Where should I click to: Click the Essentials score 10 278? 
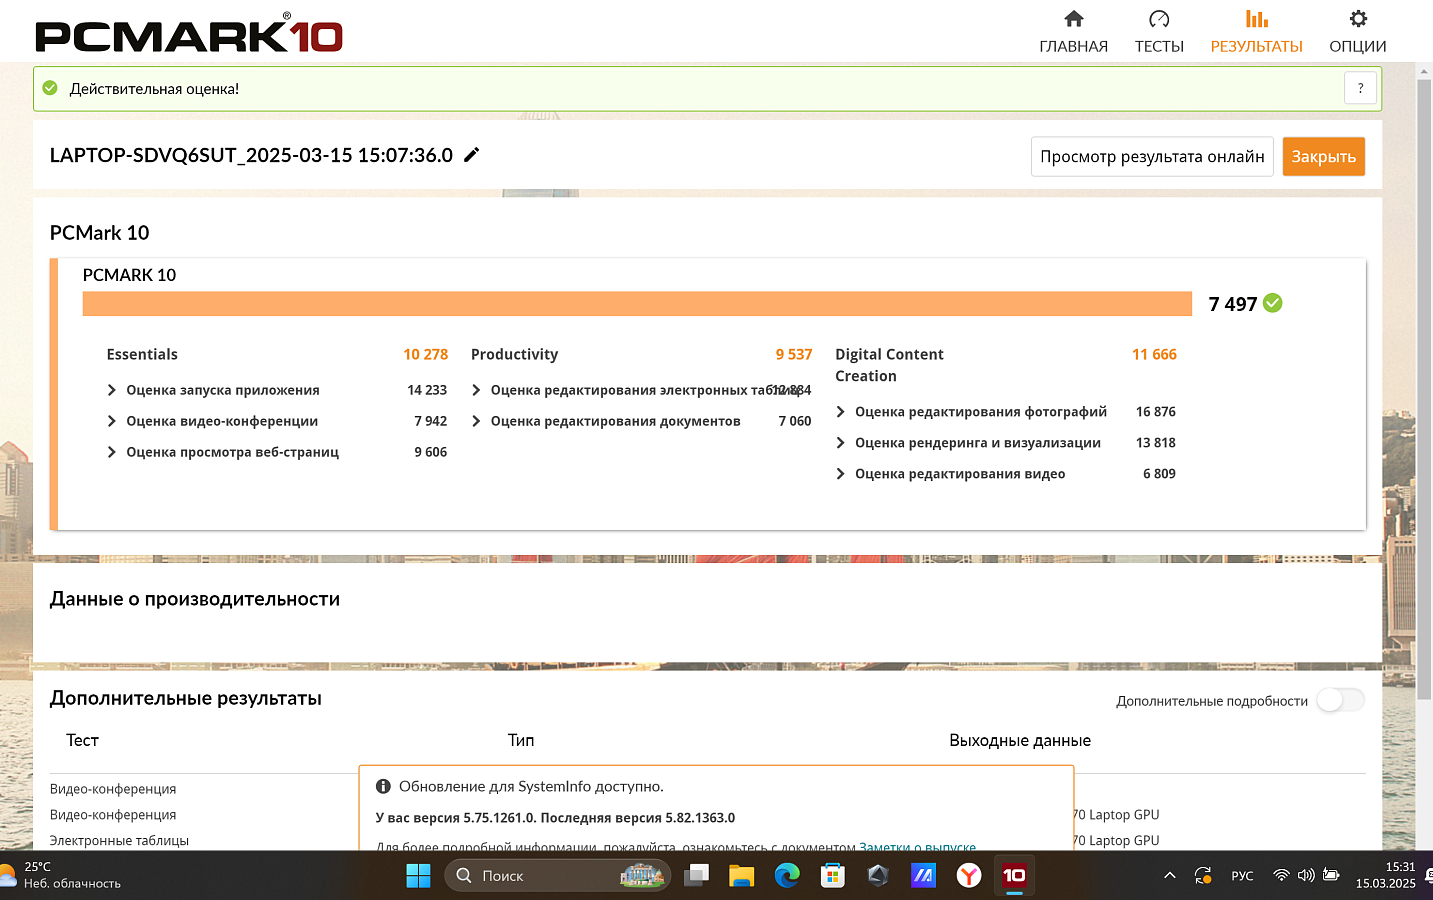pyautogui.click(x=425, y=354)
